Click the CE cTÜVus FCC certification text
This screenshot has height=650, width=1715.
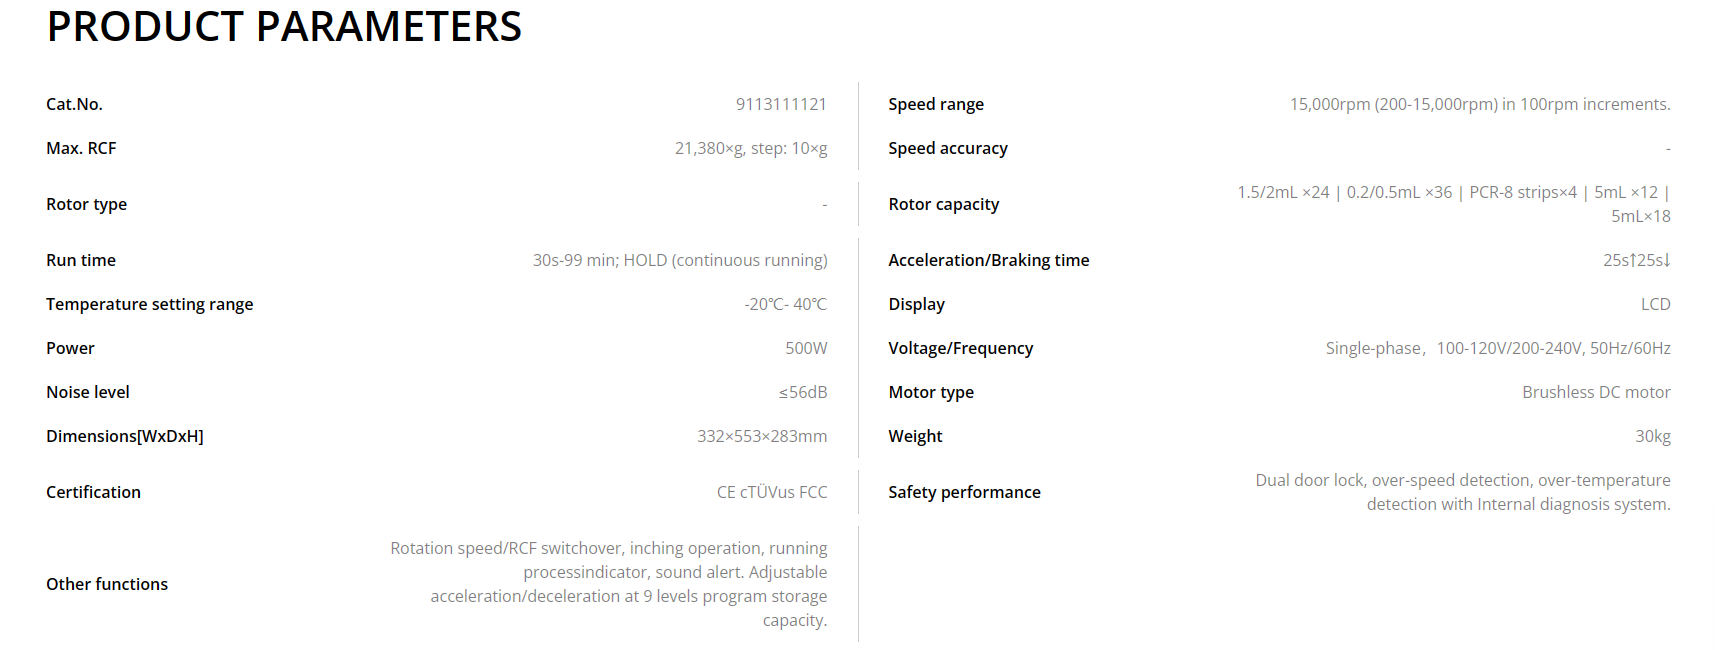pos(772,492)
